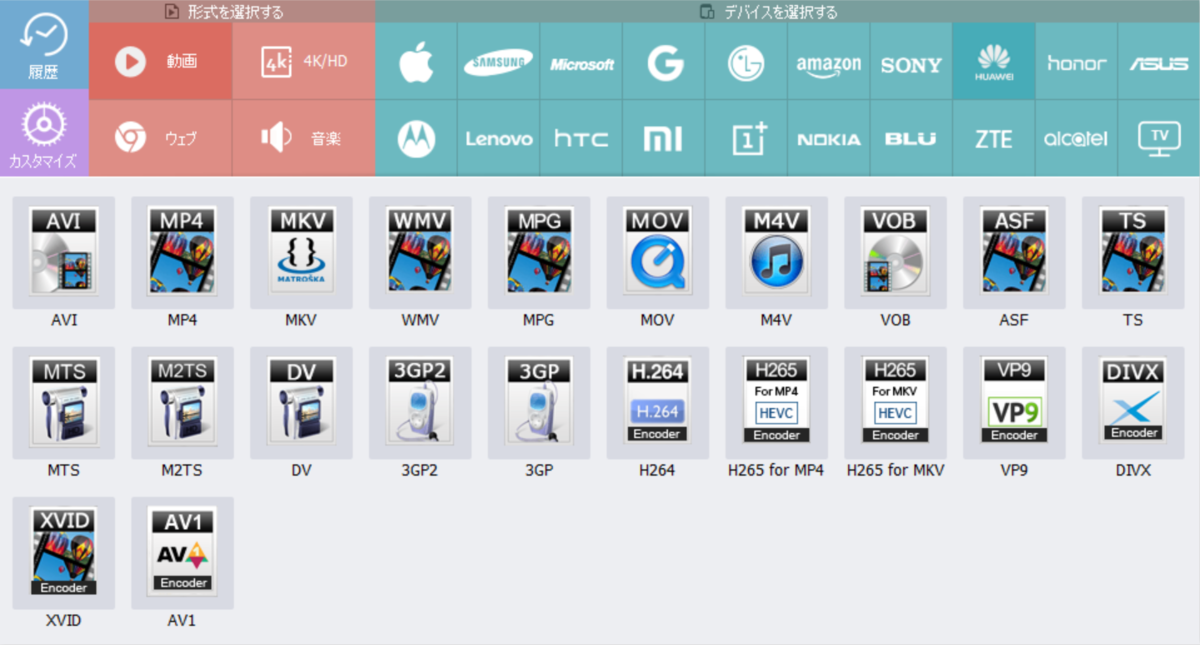Select the TS output format
This screenshot has width=1200, height=645.
1133,253
